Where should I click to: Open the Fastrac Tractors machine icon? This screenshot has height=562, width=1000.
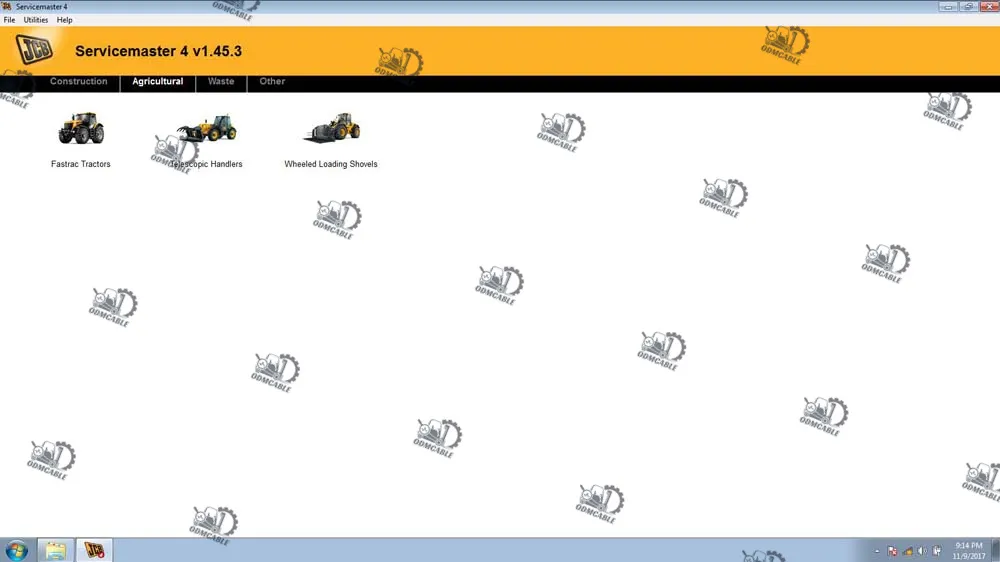coord(81,128)
